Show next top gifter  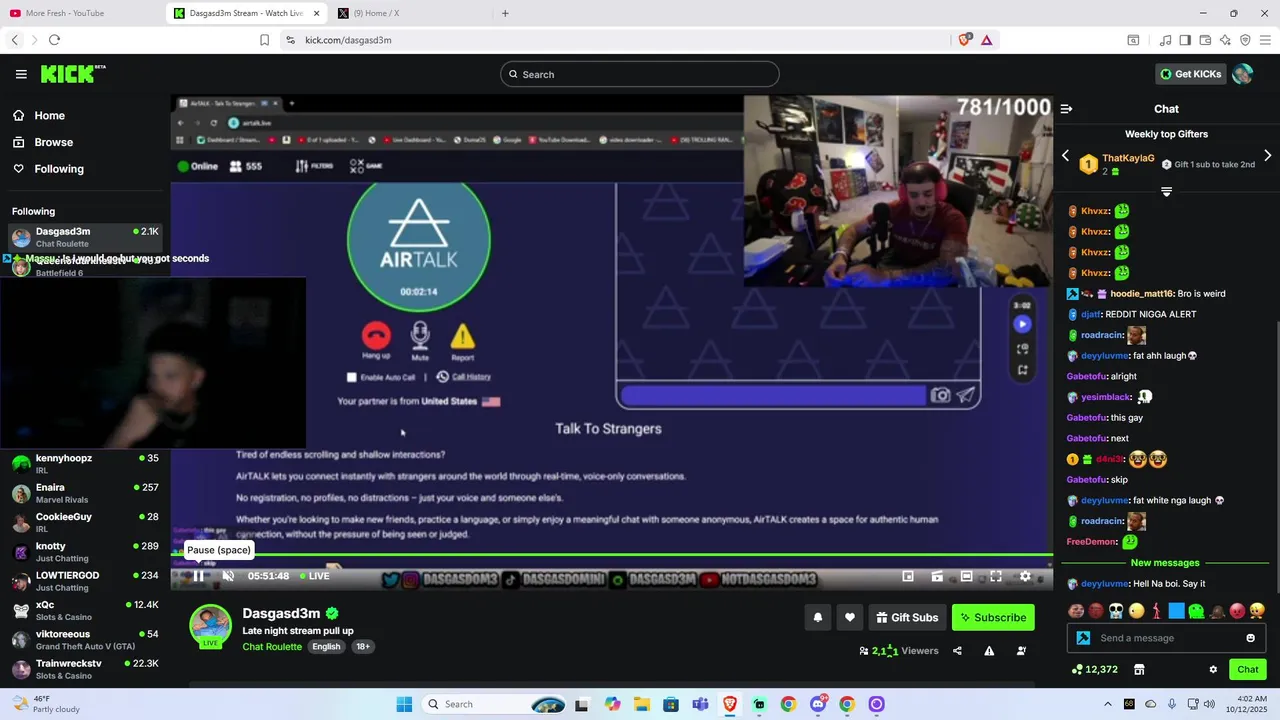click(1268, 156)
